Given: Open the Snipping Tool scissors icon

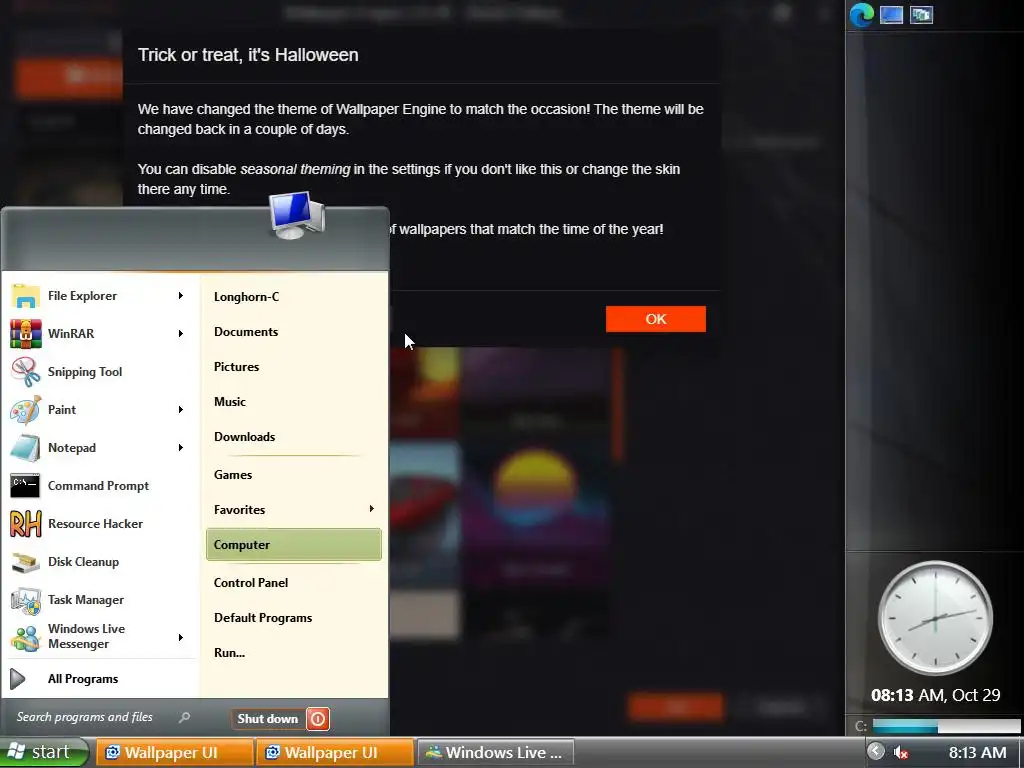Looking at the screenshot, I should 25,372.
